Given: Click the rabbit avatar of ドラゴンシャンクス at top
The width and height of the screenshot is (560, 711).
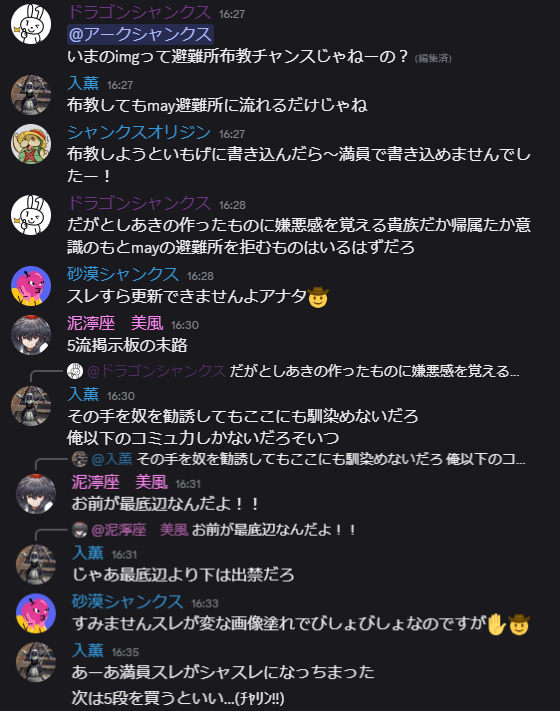Looking at the screenshot, I should coord(31,24).
